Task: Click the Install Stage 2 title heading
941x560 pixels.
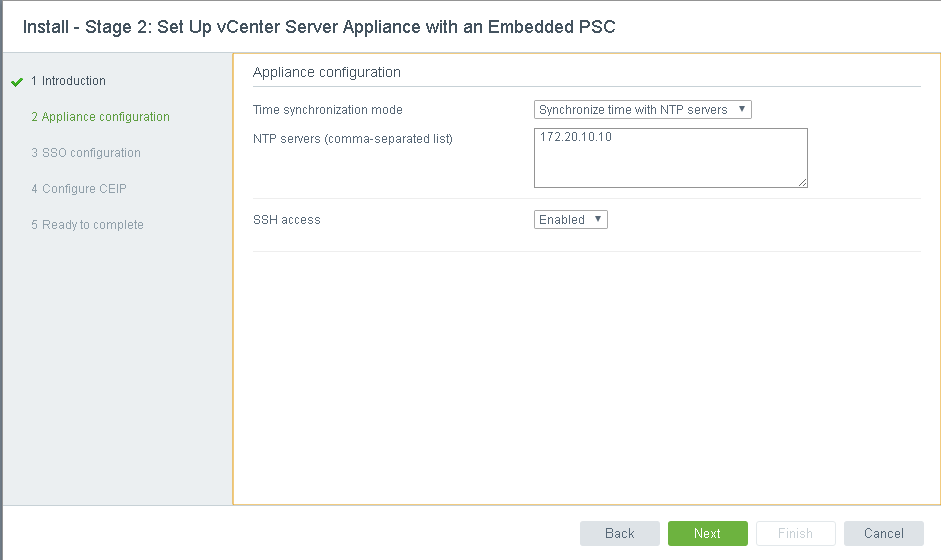Action: pos(319,27)
